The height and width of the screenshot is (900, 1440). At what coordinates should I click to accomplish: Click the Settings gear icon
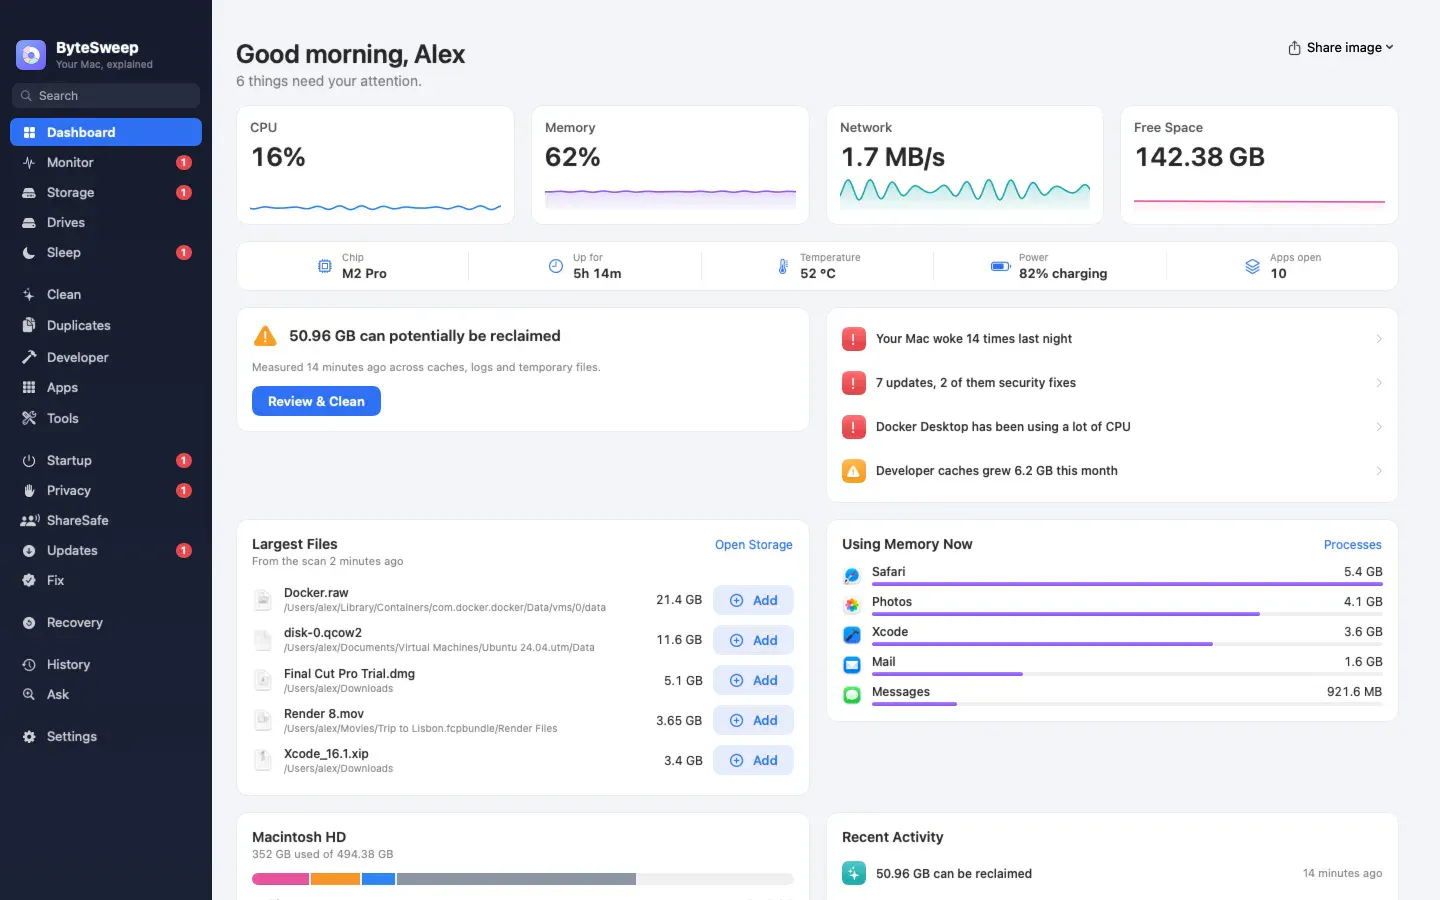tap(29, 736)
